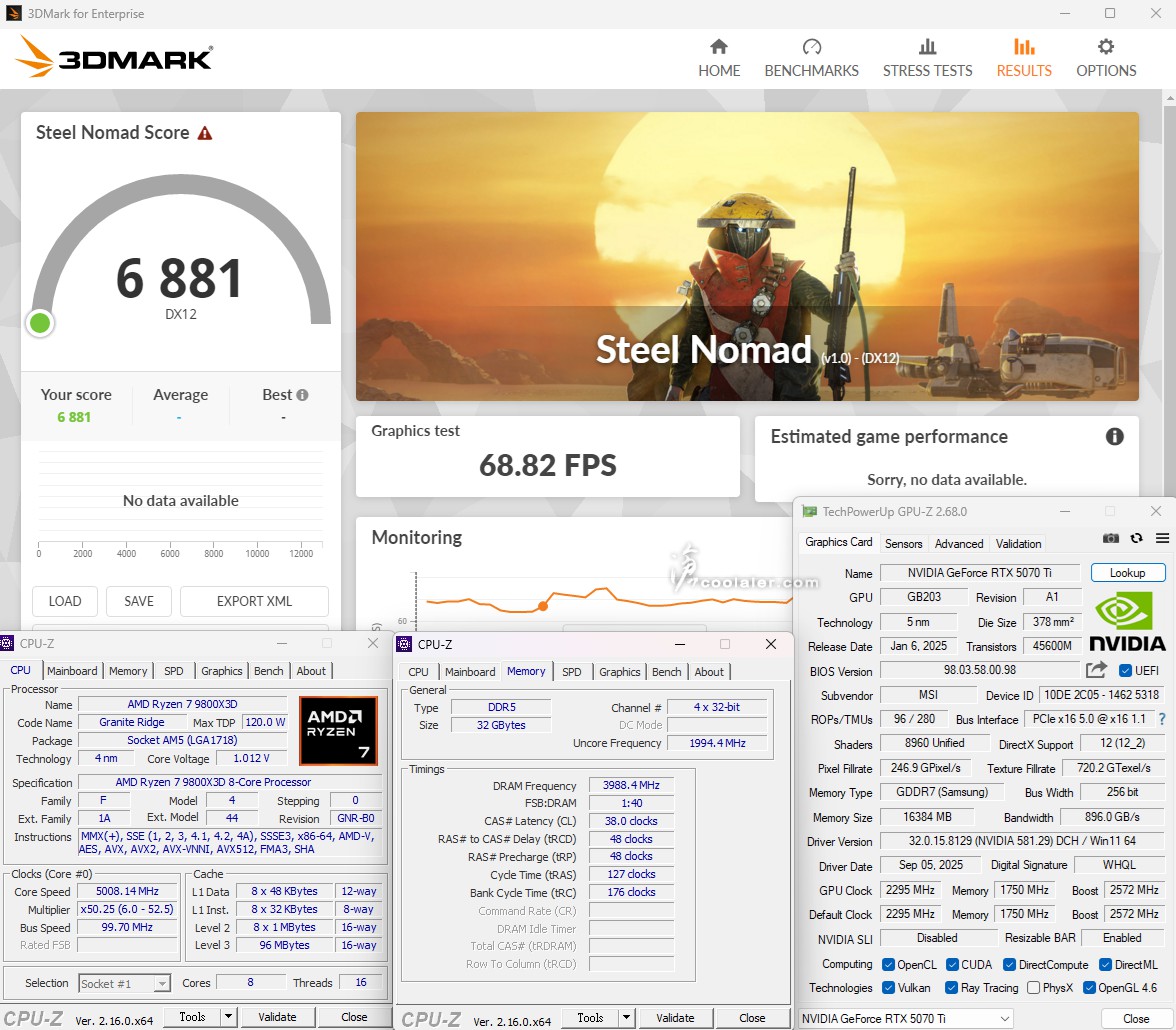Click the Driver Version value in GPU-Z
The image size is (1176, 1030).
pos(1022,841)
